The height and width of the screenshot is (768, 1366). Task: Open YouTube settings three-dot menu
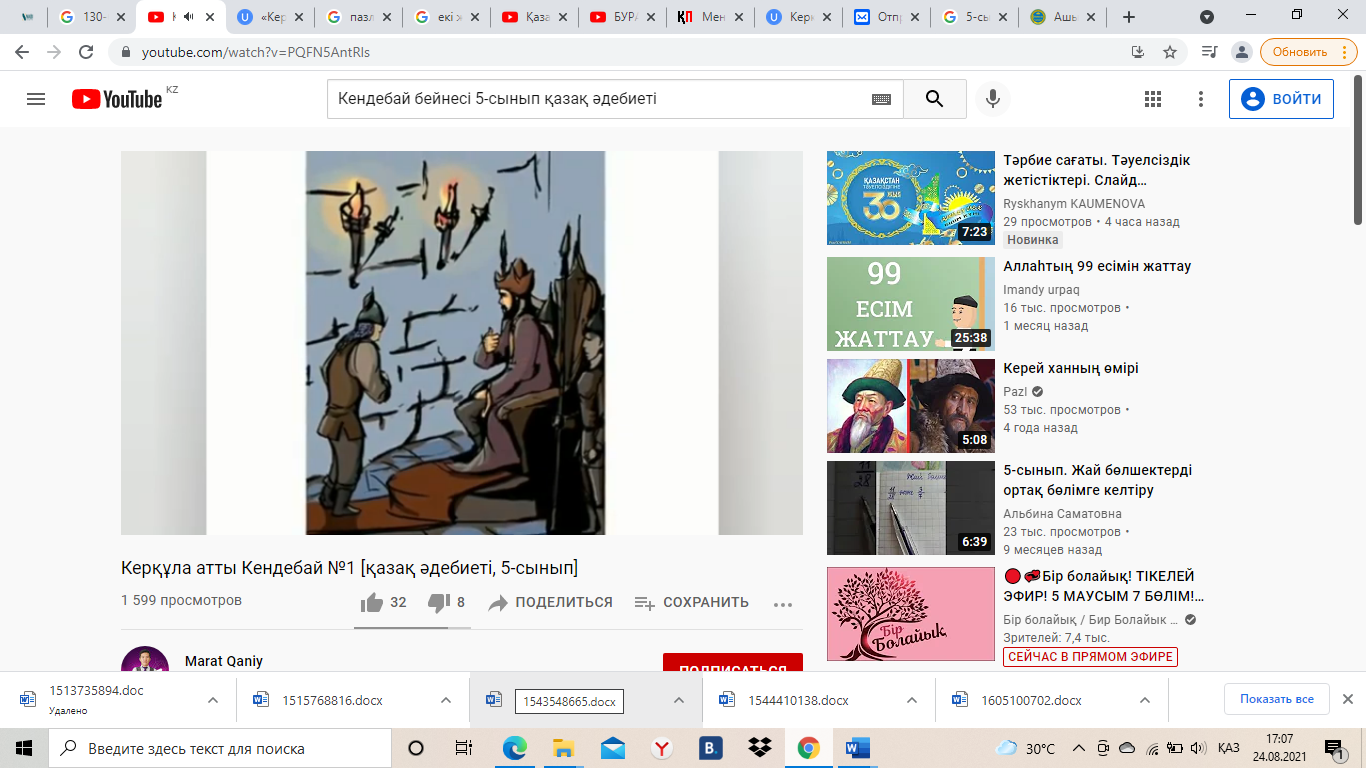click(1201, 99)
